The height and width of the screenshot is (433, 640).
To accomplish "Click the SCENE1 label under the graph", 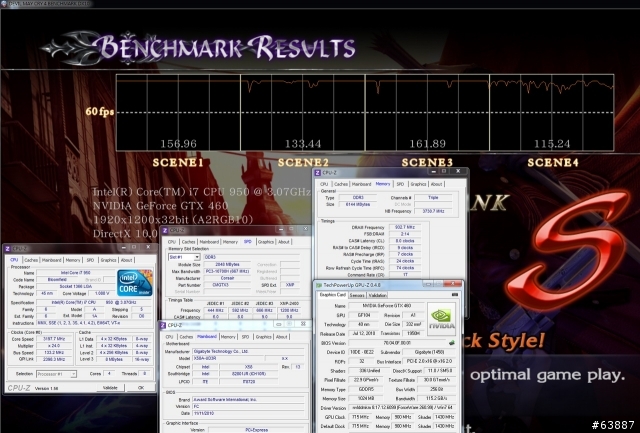I will [178, 162].
